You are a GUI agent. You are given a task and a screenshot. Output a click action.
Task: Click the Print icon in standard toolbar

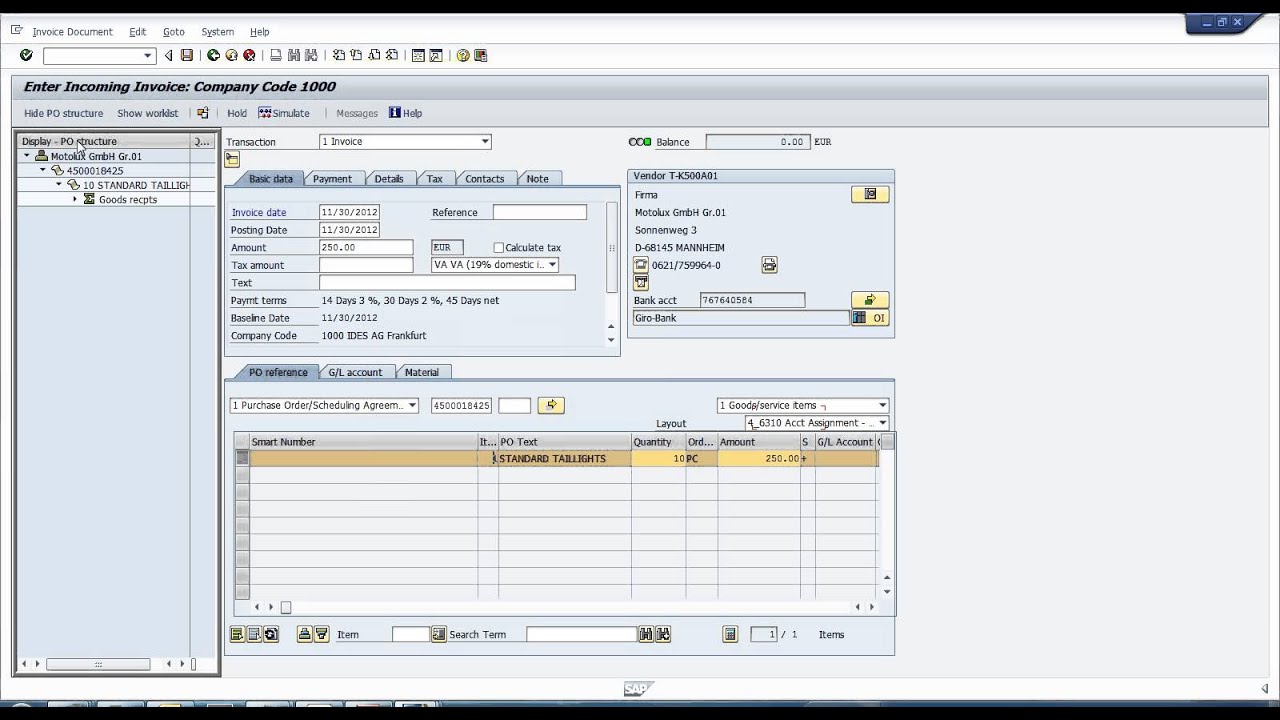click(276, 56)
